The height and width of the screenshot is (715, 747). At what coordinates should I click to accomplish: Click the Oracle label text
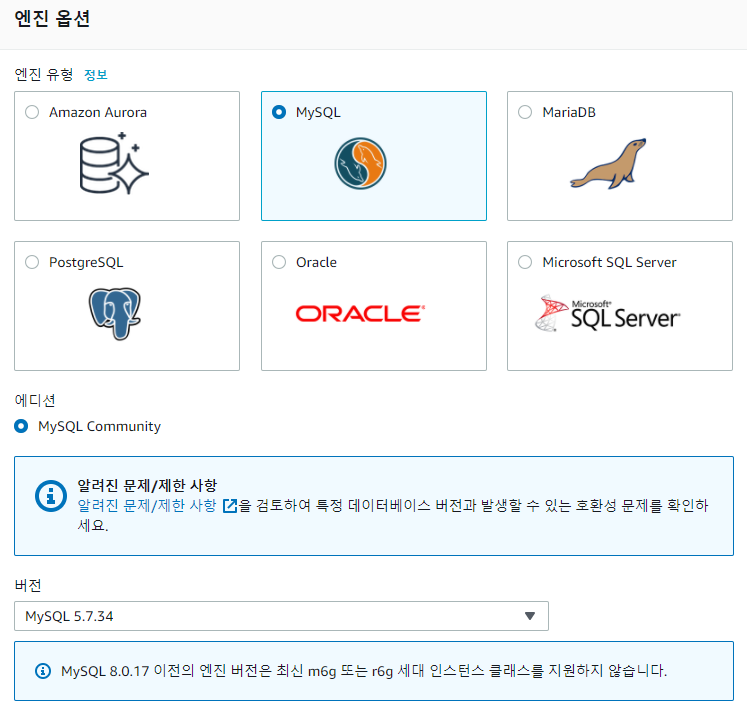(x=316, y=262)
